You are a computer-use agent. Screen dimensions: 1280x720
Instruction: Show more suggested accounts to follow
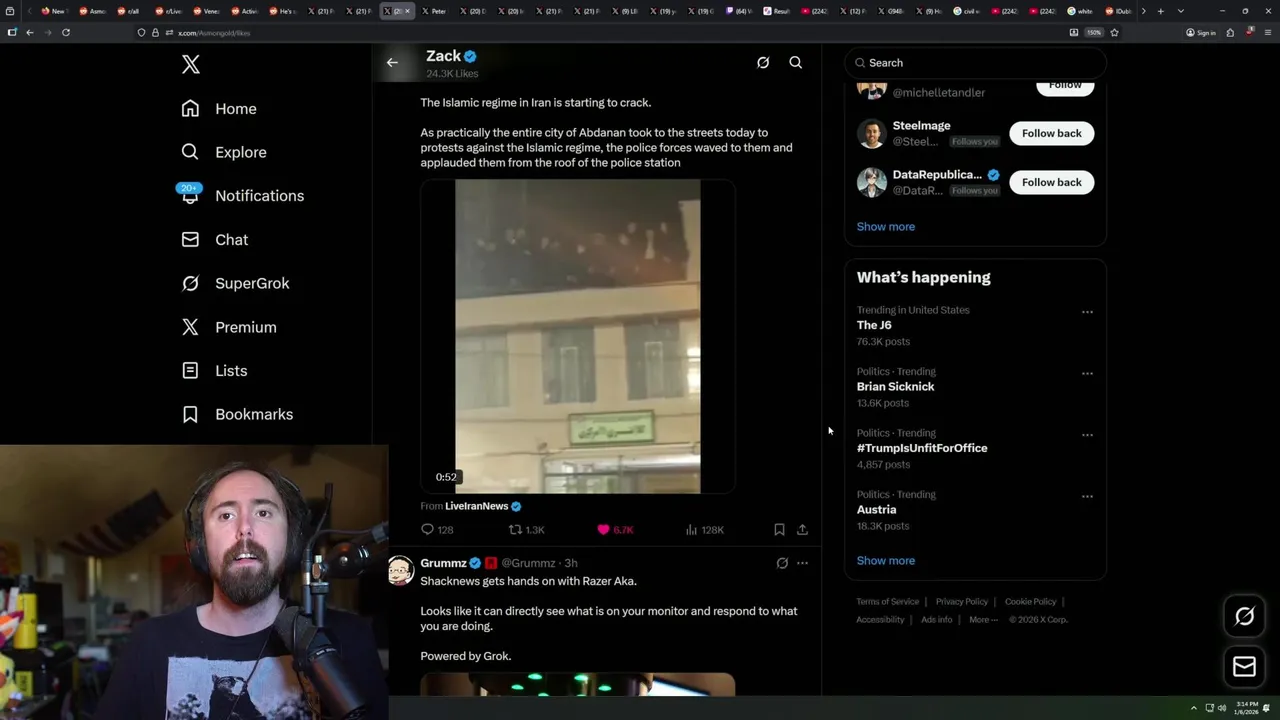point(886,227)
